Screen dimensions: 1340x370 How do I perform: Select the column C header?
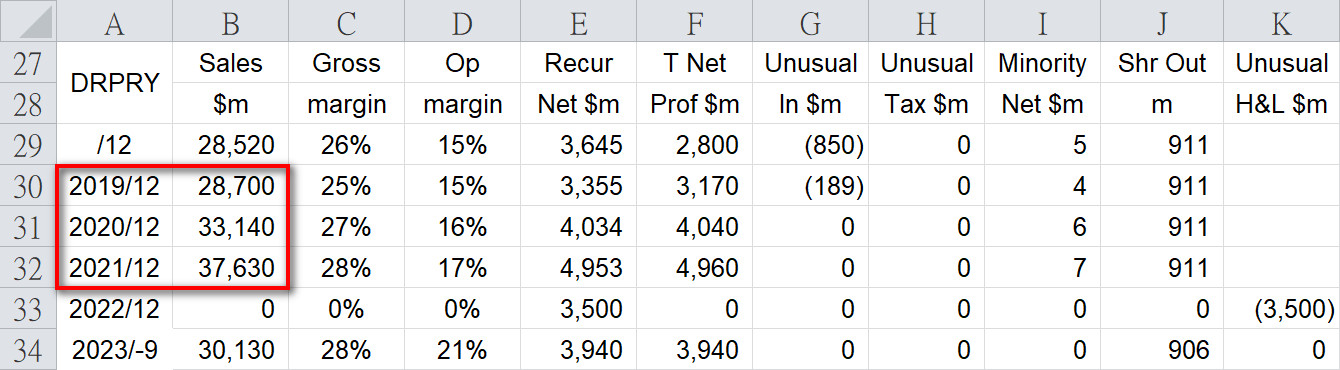[x=346, y=20]
